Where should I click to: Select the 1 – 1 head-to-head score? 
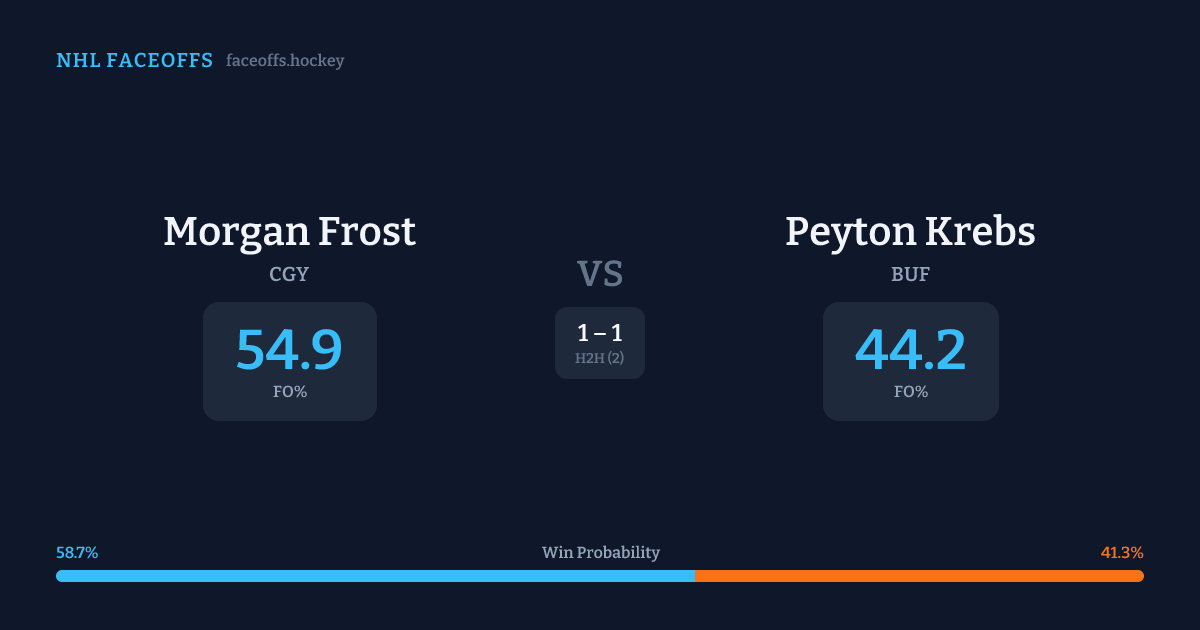[600, 334]
